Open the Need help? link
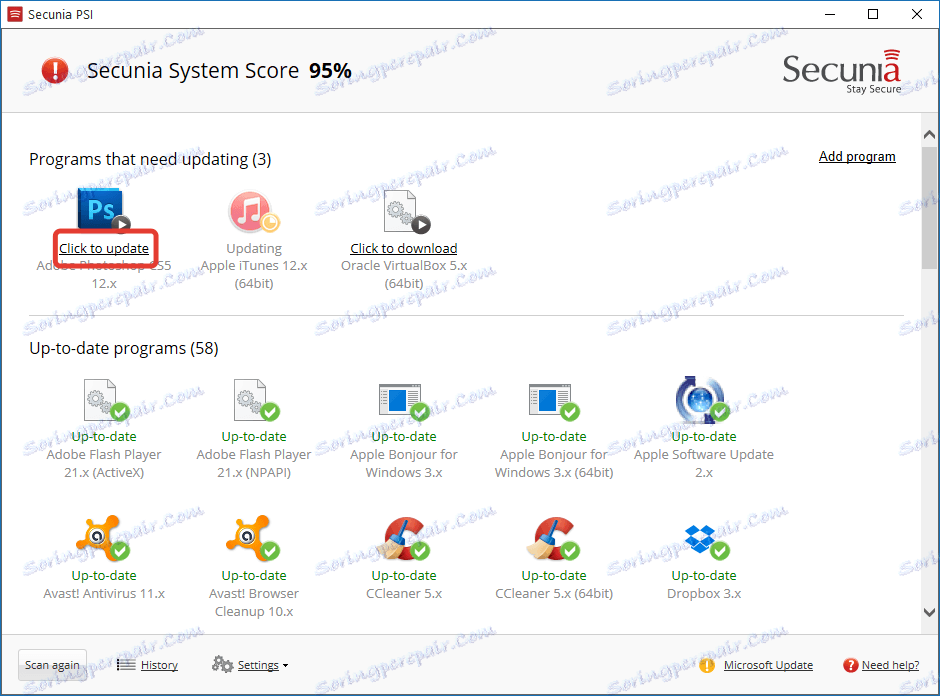940x696 pixels. (x=890, y=665)
